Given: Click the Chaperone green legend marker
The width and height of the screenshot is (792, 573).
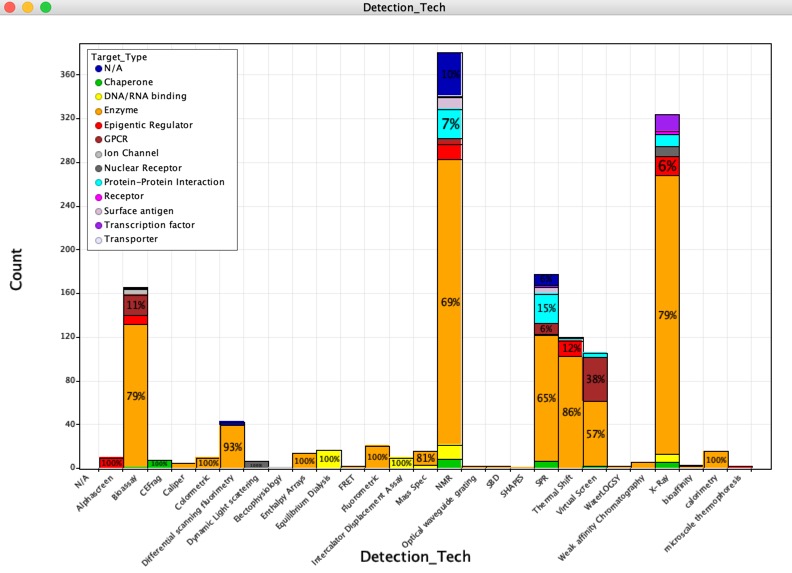Looking at the screenshot, I should pos(98,82).
